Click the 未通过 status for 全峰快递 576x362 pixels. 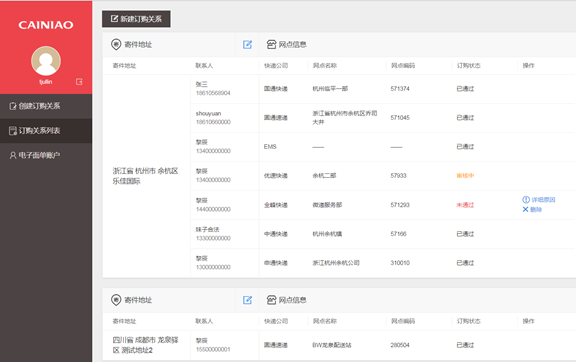pos(465,205)
